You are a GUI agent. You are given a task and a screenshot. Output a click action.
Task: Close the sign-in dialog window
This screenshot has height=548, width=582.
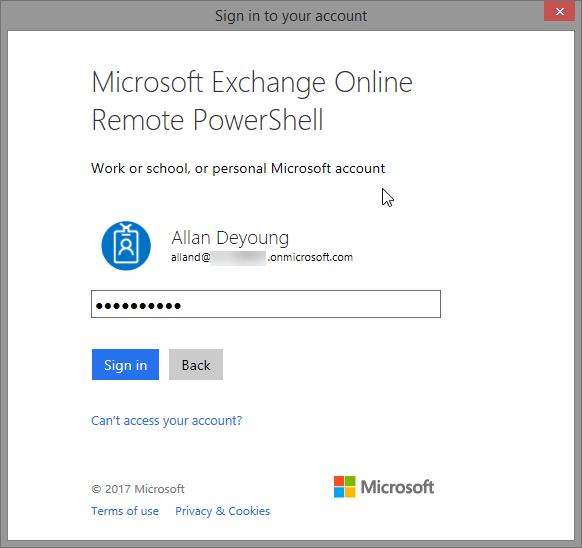[559, 12]
